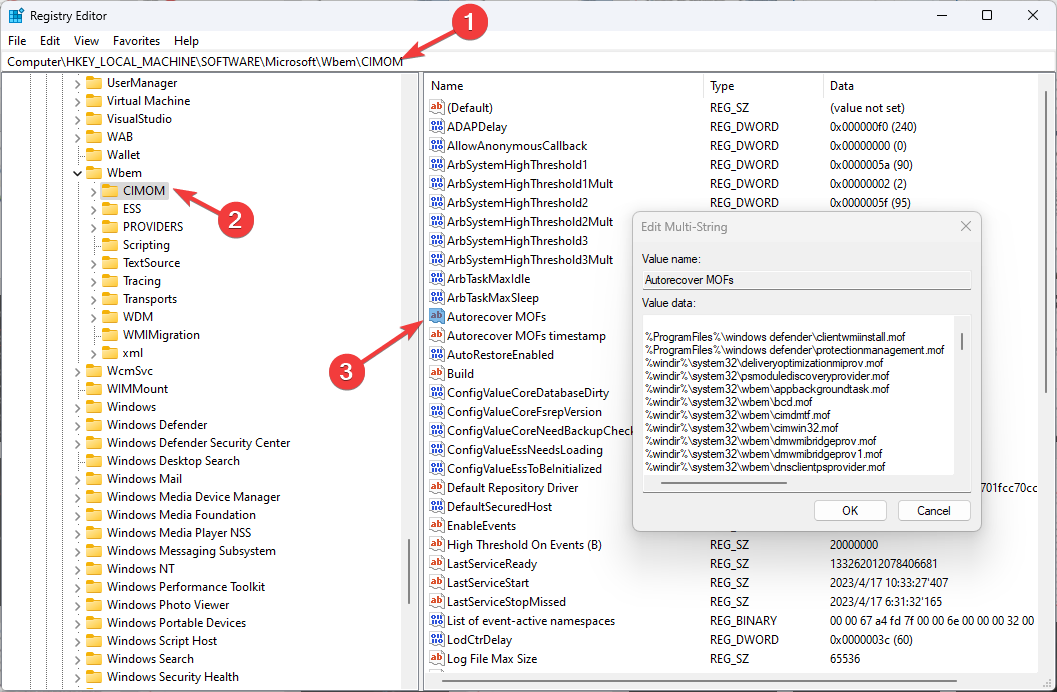Click the registry tree vertical scrollbar thumb
Viewport: 1057px width, 692px height.
[409, 572]
